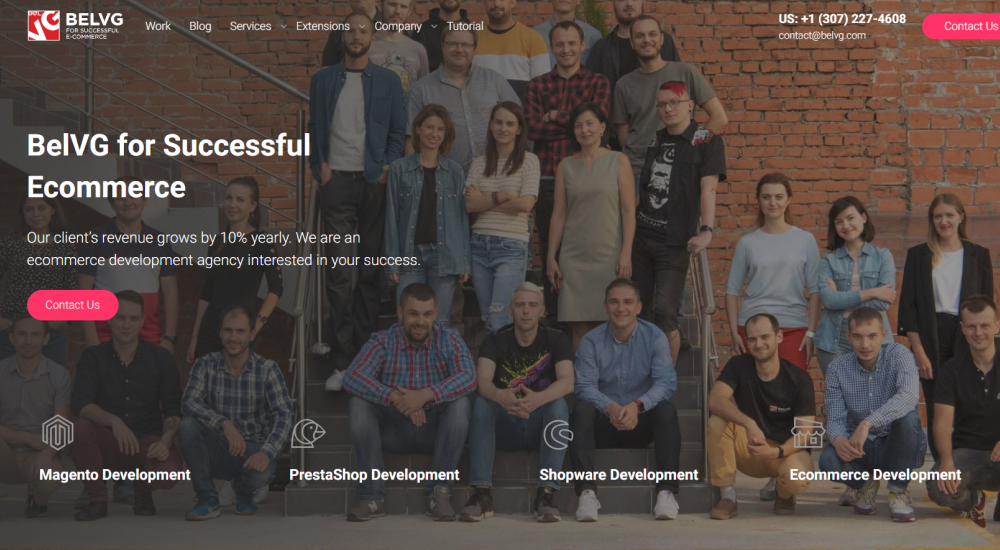Go to the Tutorial page
This screenshot has height=550, width=1000.
coord(465,26)
